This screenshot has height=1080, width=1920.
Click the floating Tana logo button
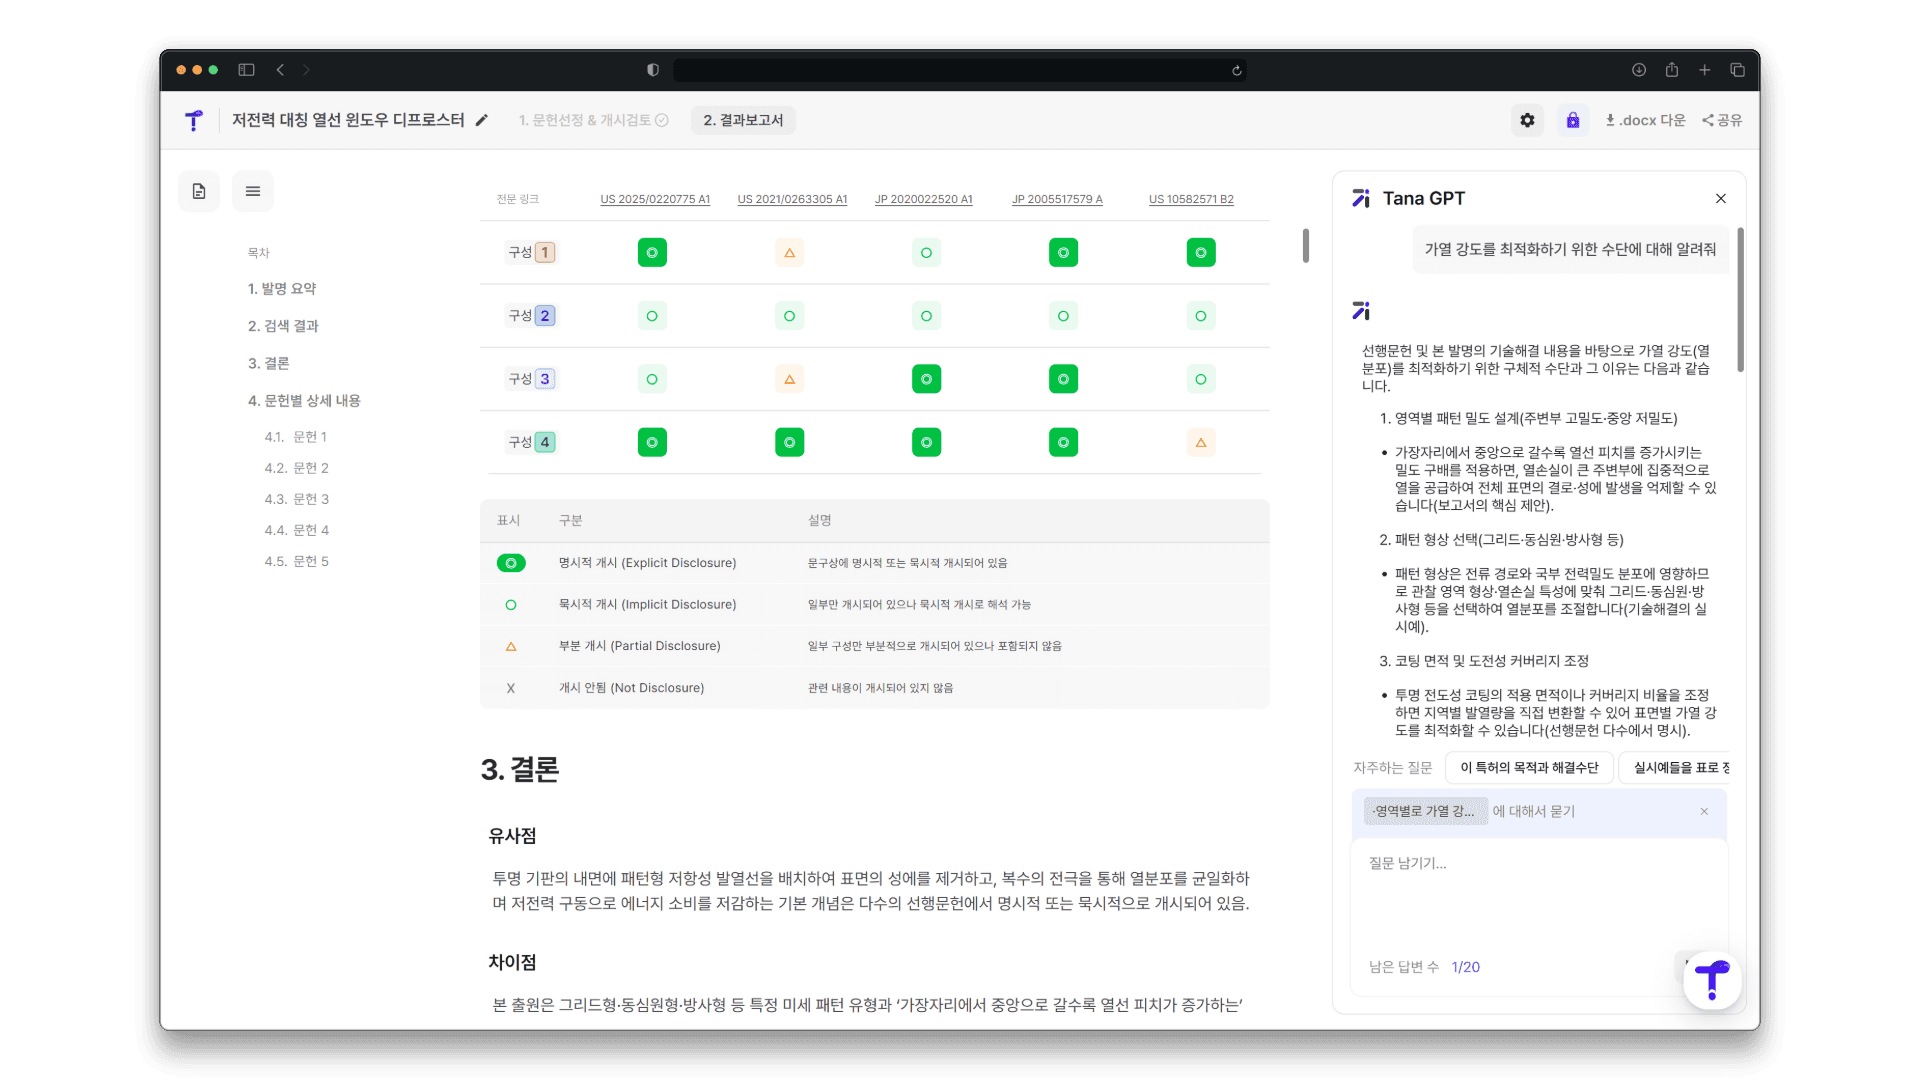click(1712, 980)
